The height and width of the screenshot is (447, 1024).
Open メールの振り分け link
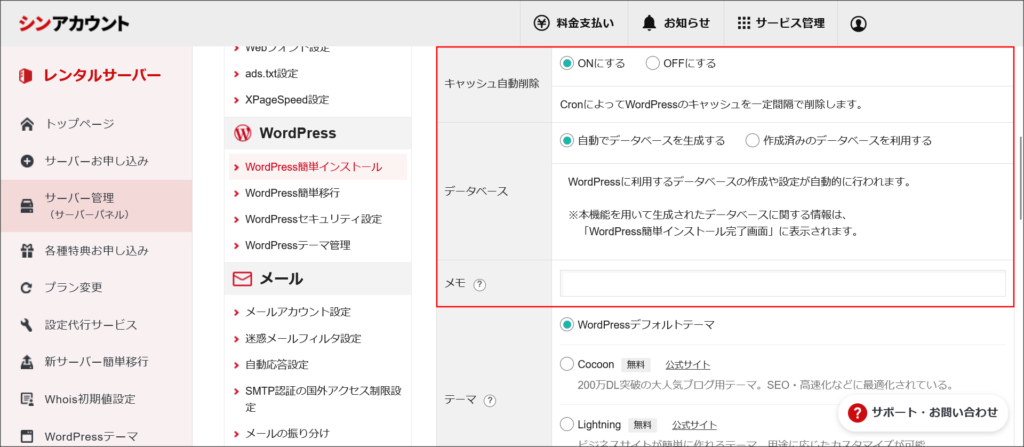[x=287, y=433]
